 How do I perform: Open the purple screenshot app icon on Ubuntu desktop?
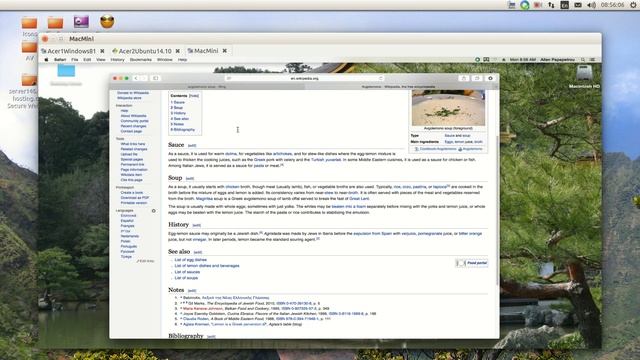click(81, 22)
